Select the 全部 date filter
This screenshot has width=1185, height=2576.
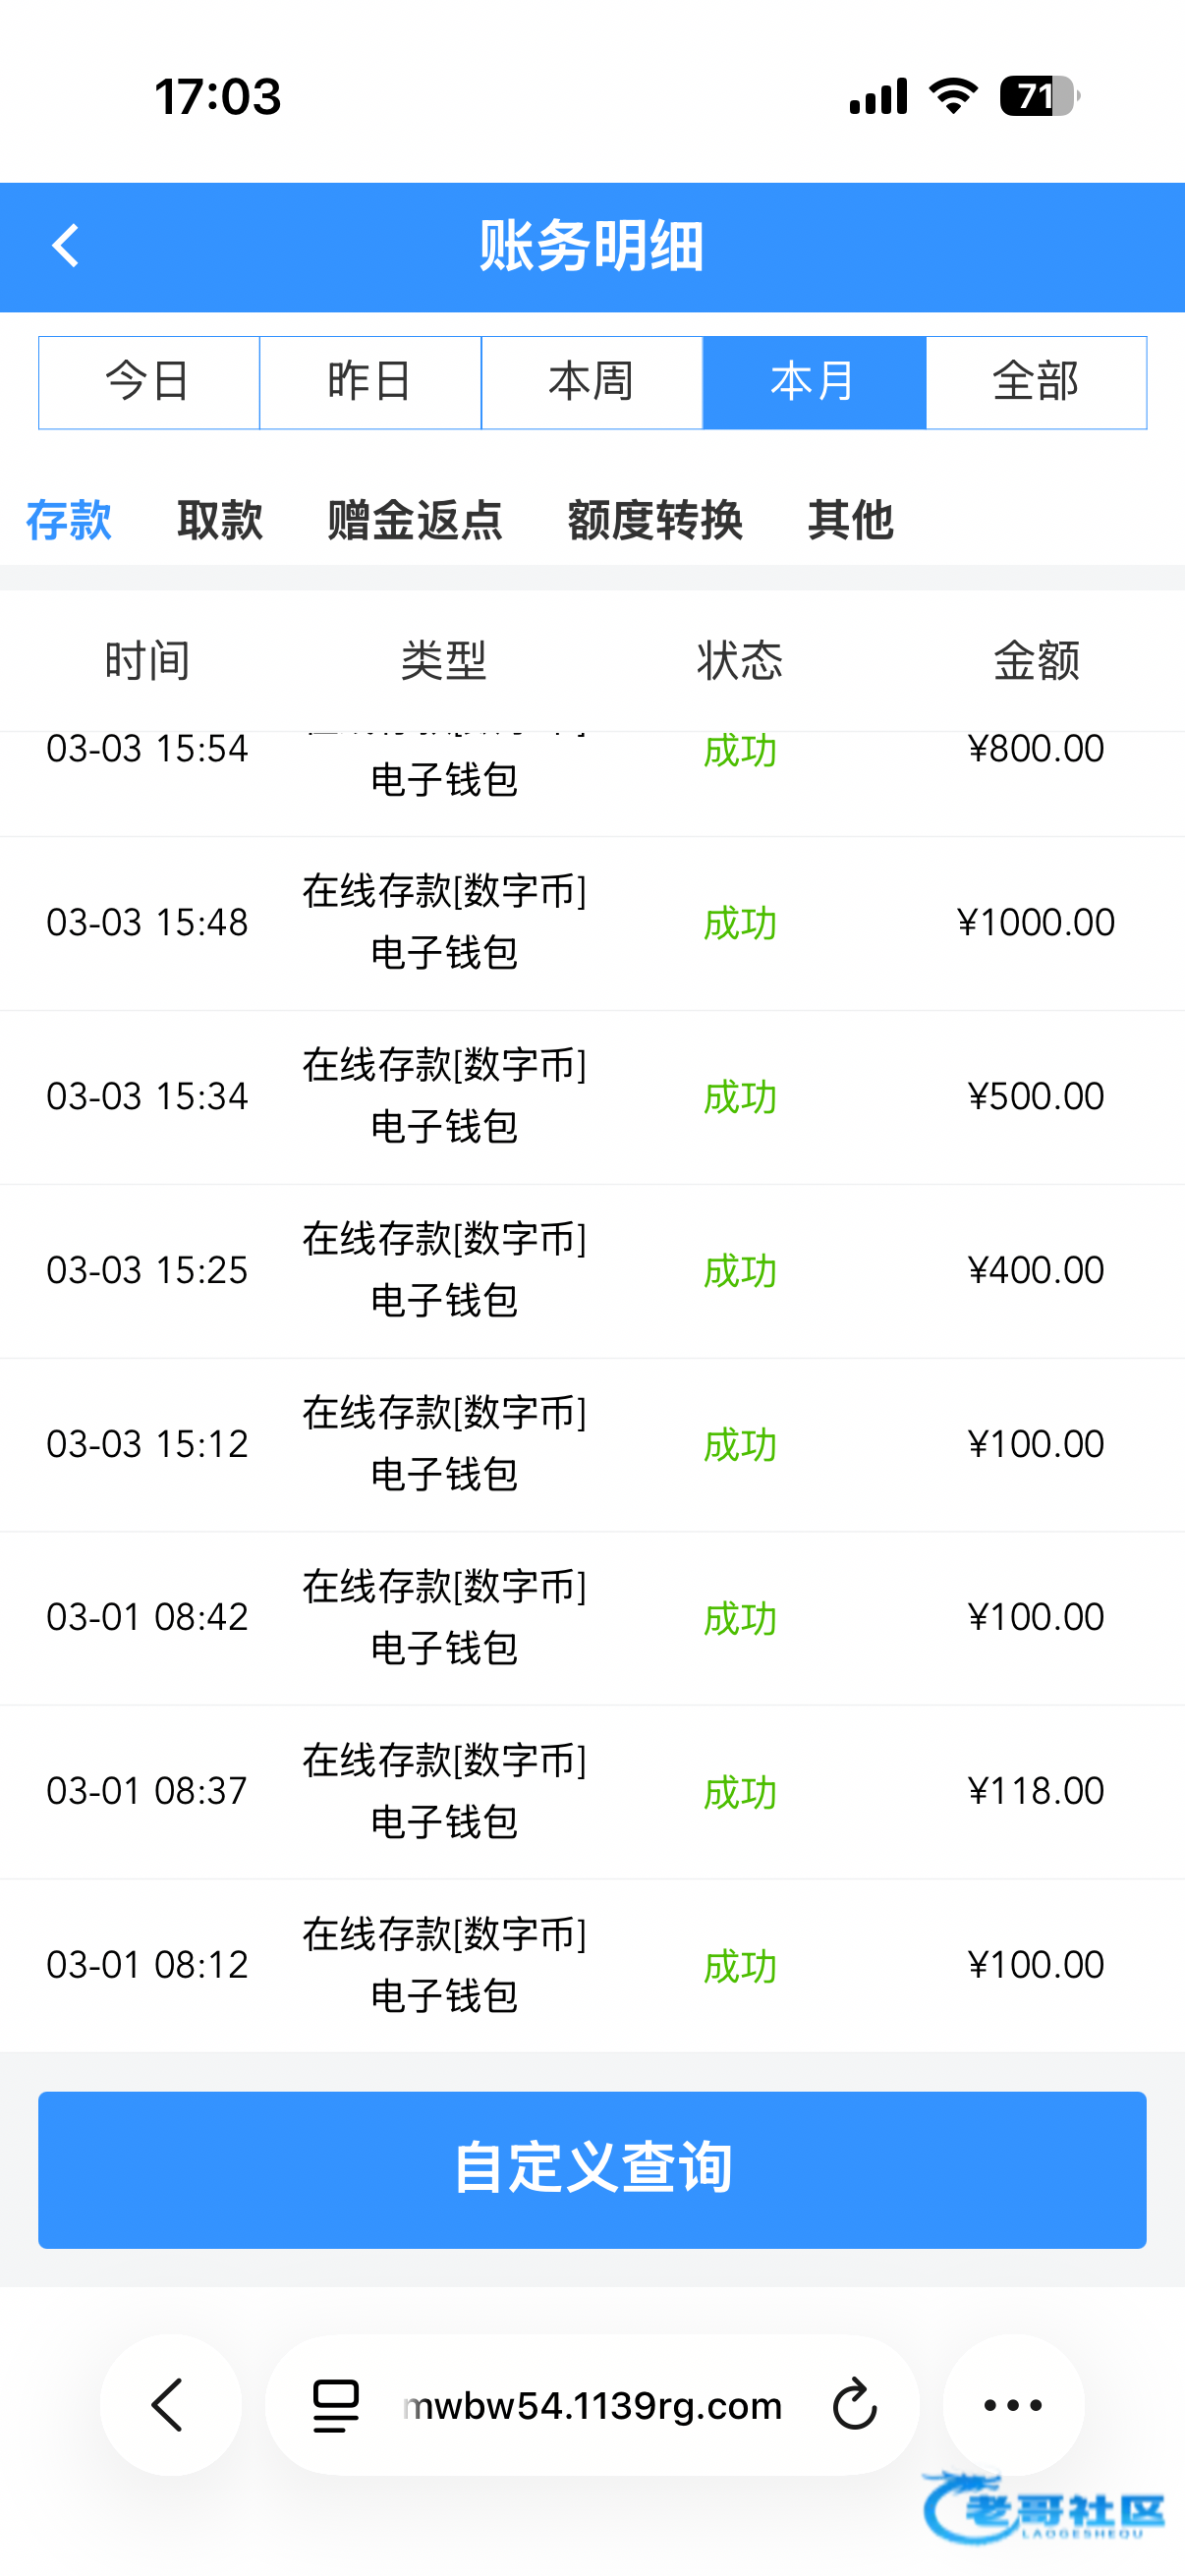tap(1036, 382)
